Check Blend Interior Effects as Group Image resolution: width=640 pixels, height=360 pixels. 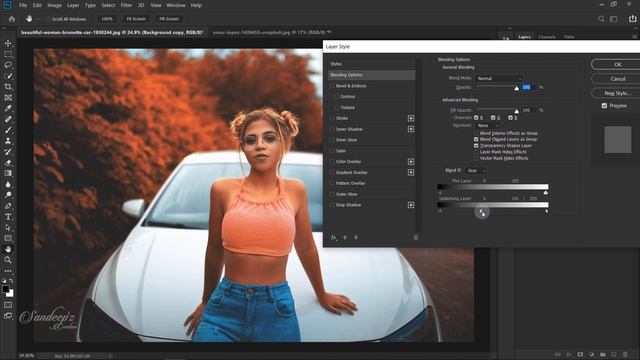[476, 133]
